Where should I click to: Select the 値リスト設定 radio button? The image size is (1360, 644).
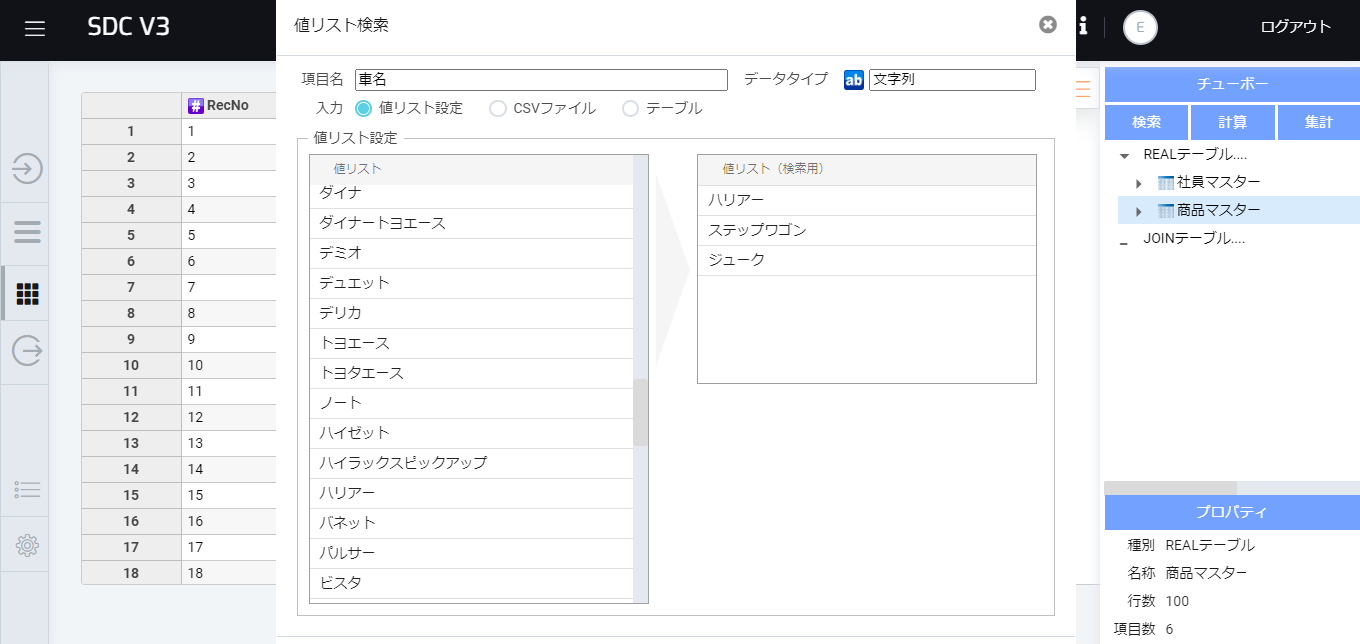pyautogui.click(x=365, y=108)
